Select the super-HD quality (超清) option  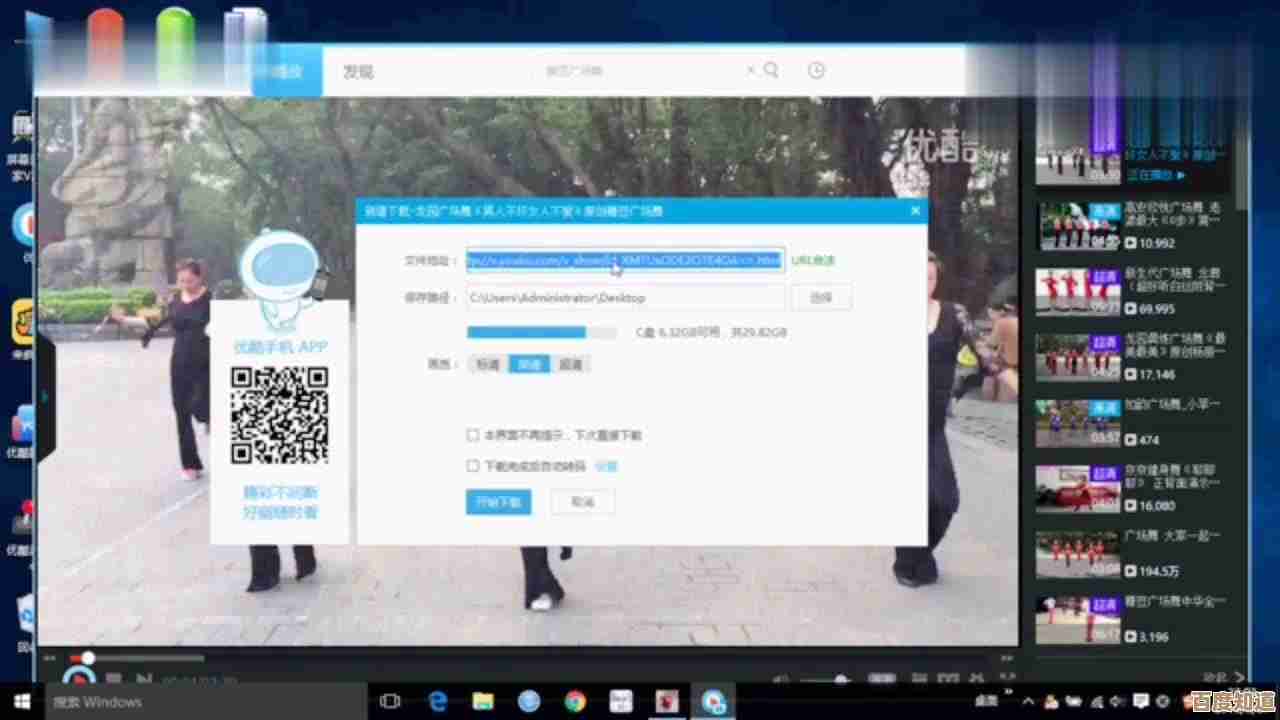pyautogui.click(x=571, y=365)
